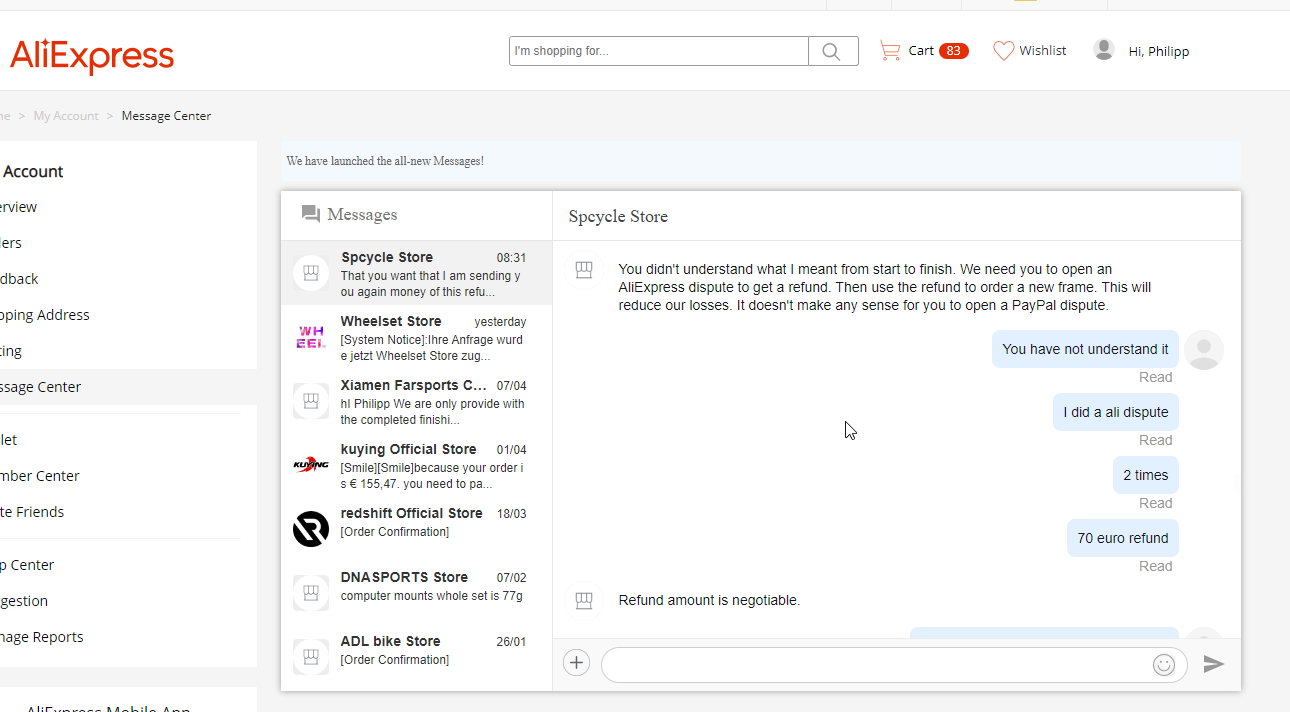Click My Account breadcrumb link

click(x=66, y=116)
